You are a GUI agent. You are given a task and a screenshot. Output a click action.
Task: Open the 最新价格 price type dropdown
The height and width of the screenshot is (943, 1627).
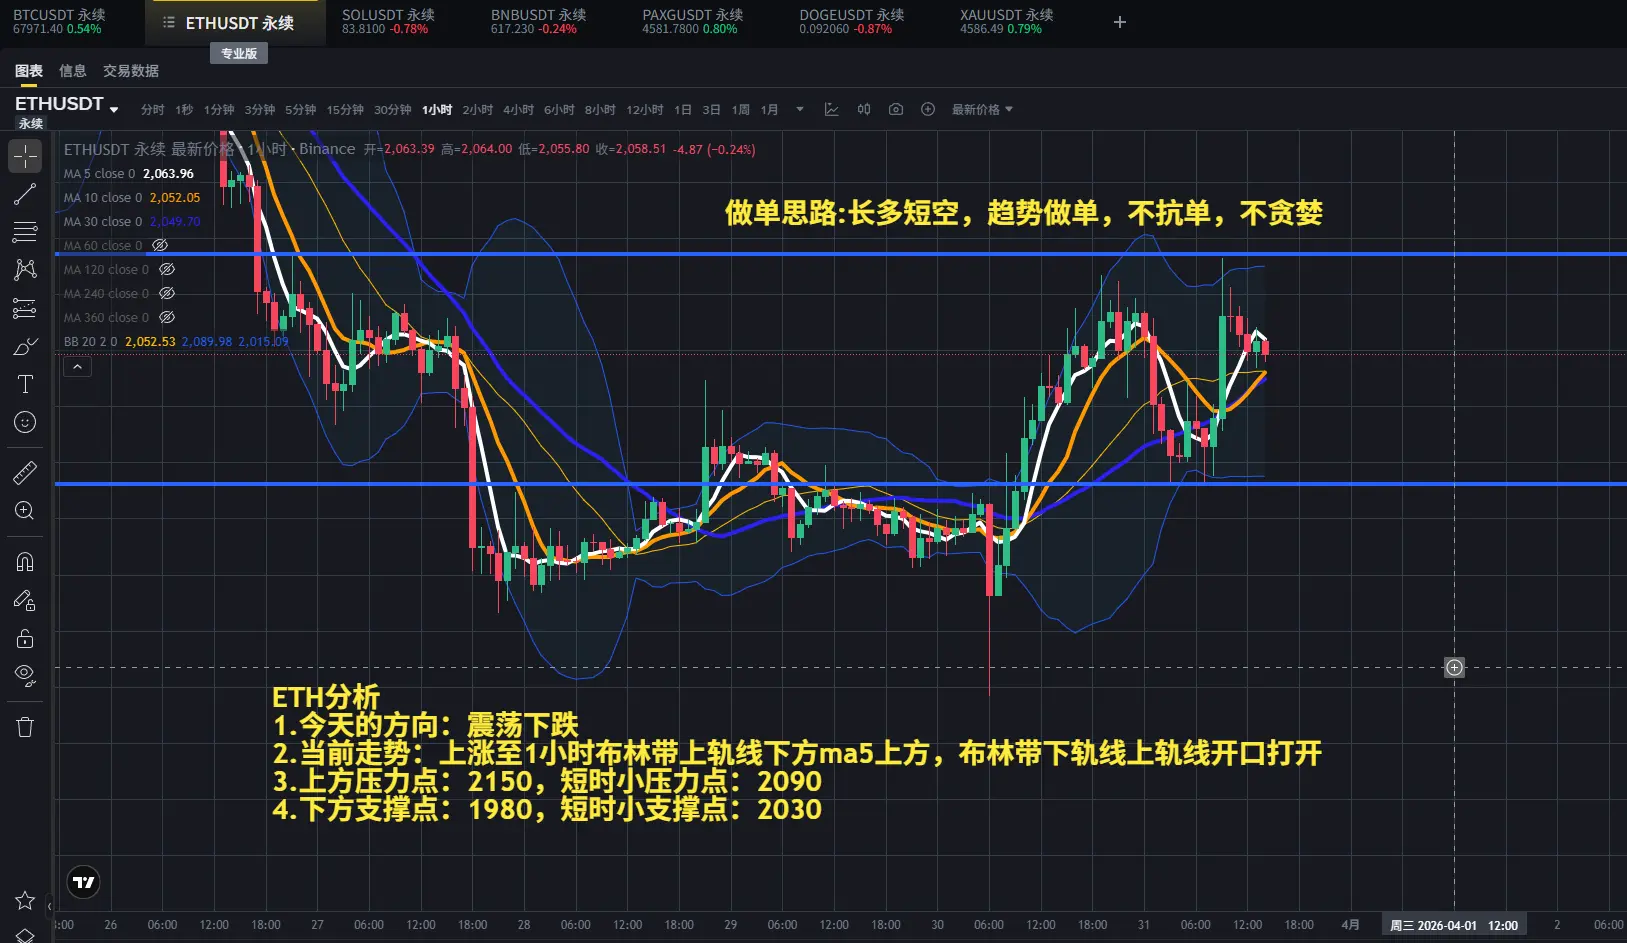coord(982,109)
